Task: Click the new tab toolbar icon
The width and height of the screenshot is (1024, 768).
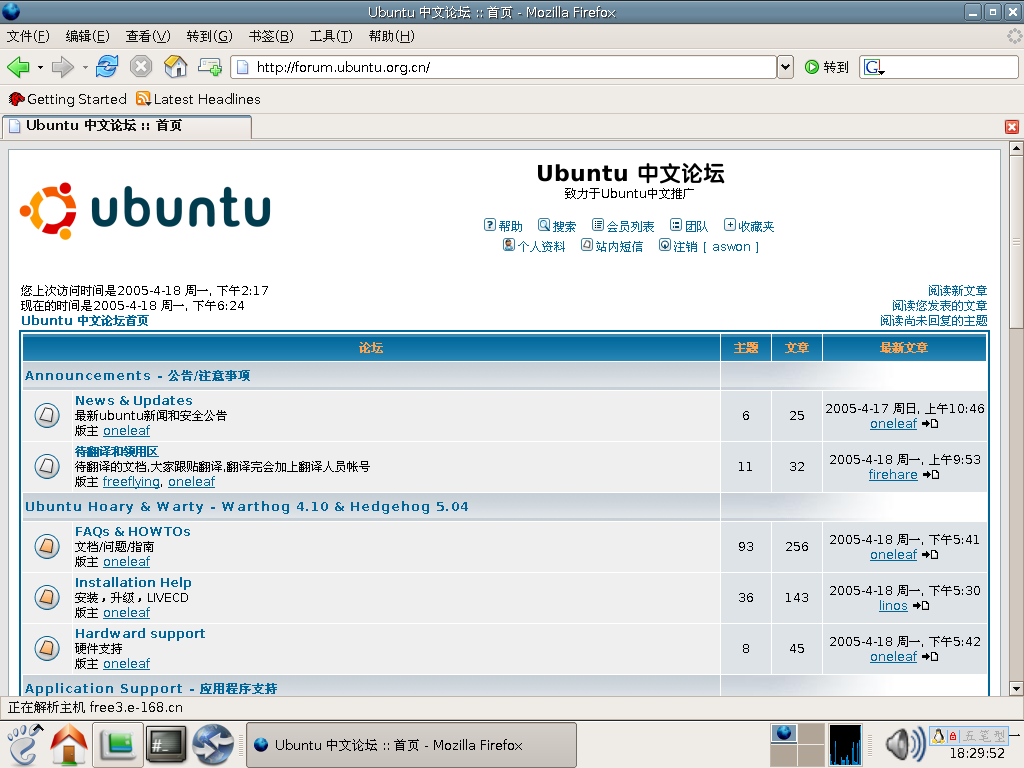Action: pyautogui.click(x=210, y=67)
